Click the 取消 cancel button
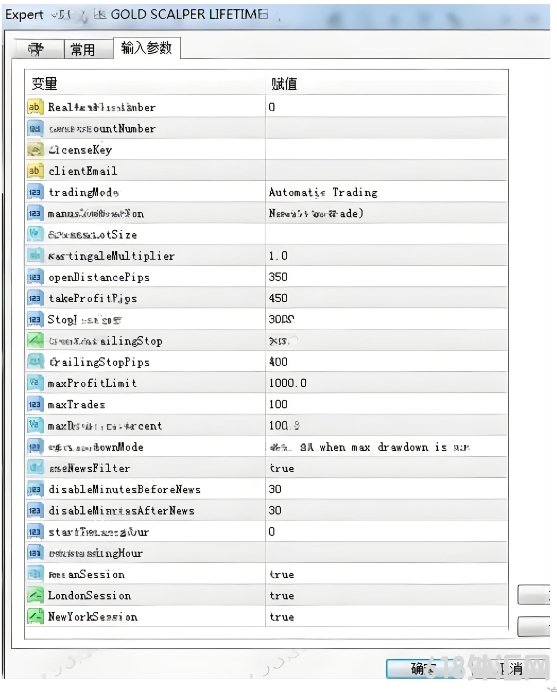The image size is (557, 692). point(512,669)
